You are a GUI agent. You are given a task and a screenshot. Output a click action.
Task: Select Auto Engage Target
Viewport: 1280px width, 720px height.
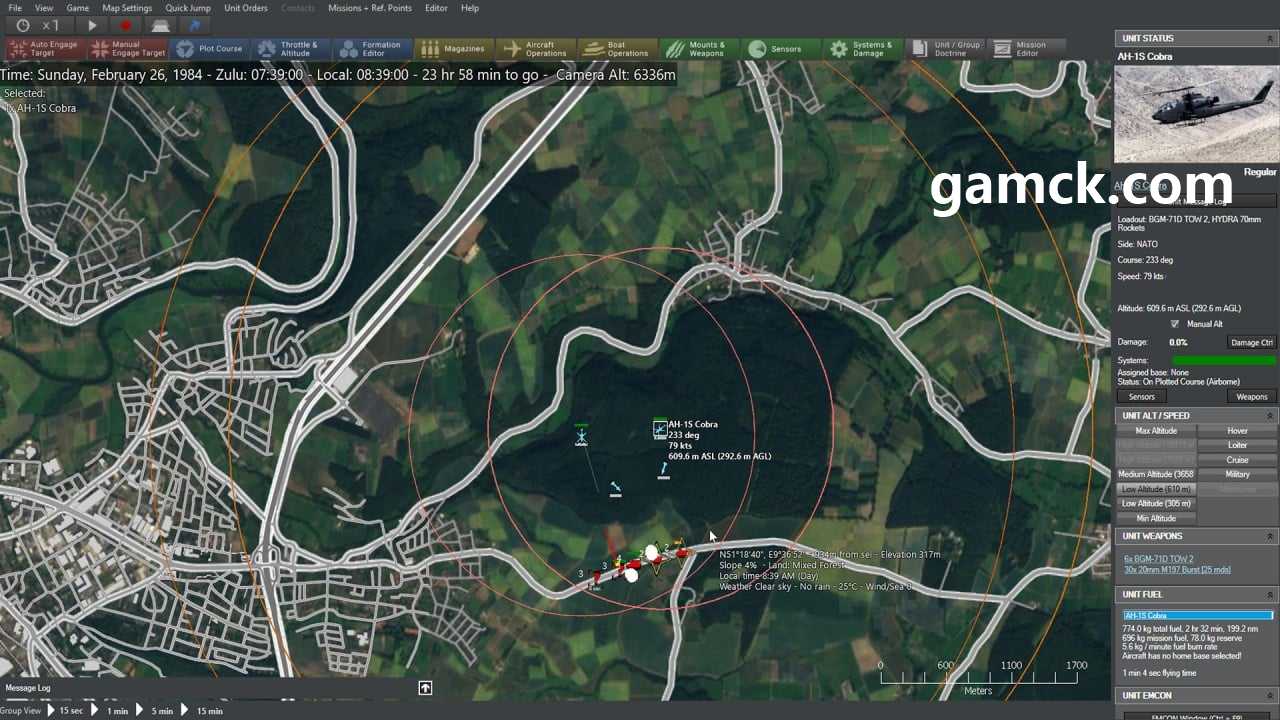coord(46,48)
